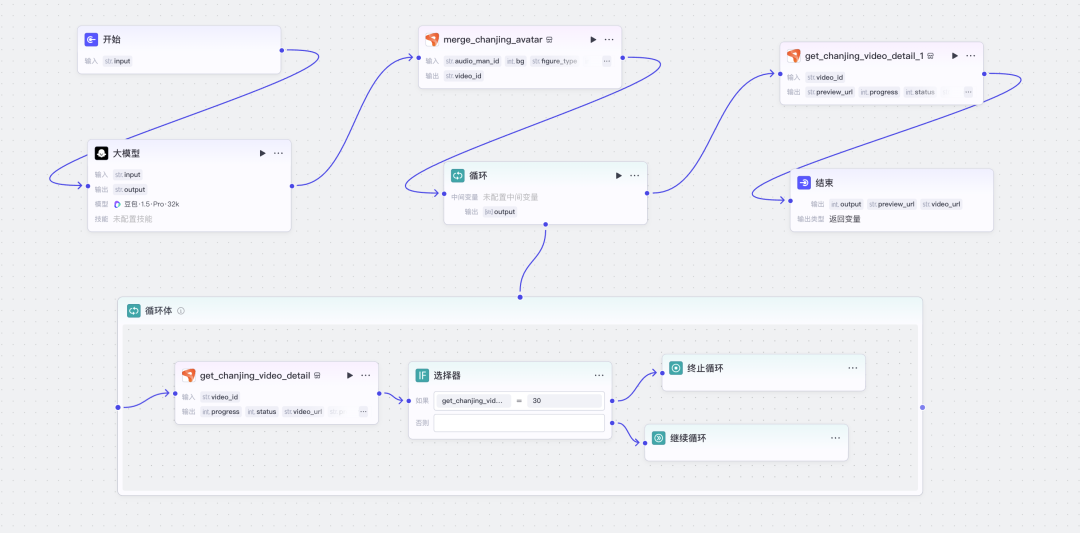Screen dimensions: 1080x533
Task: Click the condition value field showing 30
Action: (x=564, y=400)
